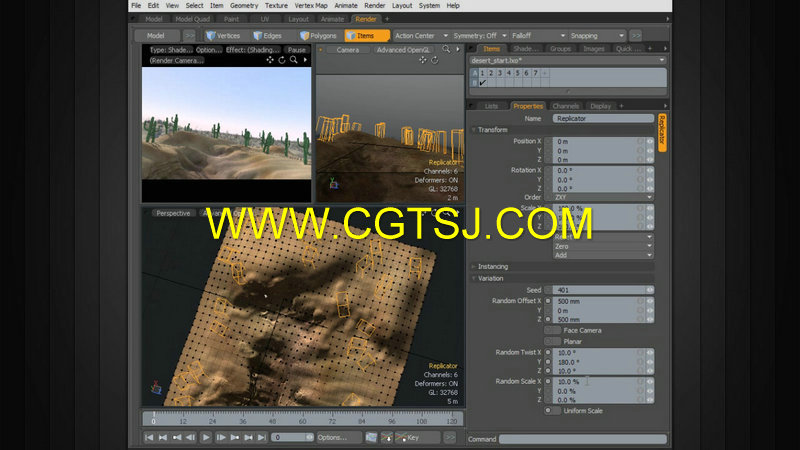Step one frame backward

(190, 437)
